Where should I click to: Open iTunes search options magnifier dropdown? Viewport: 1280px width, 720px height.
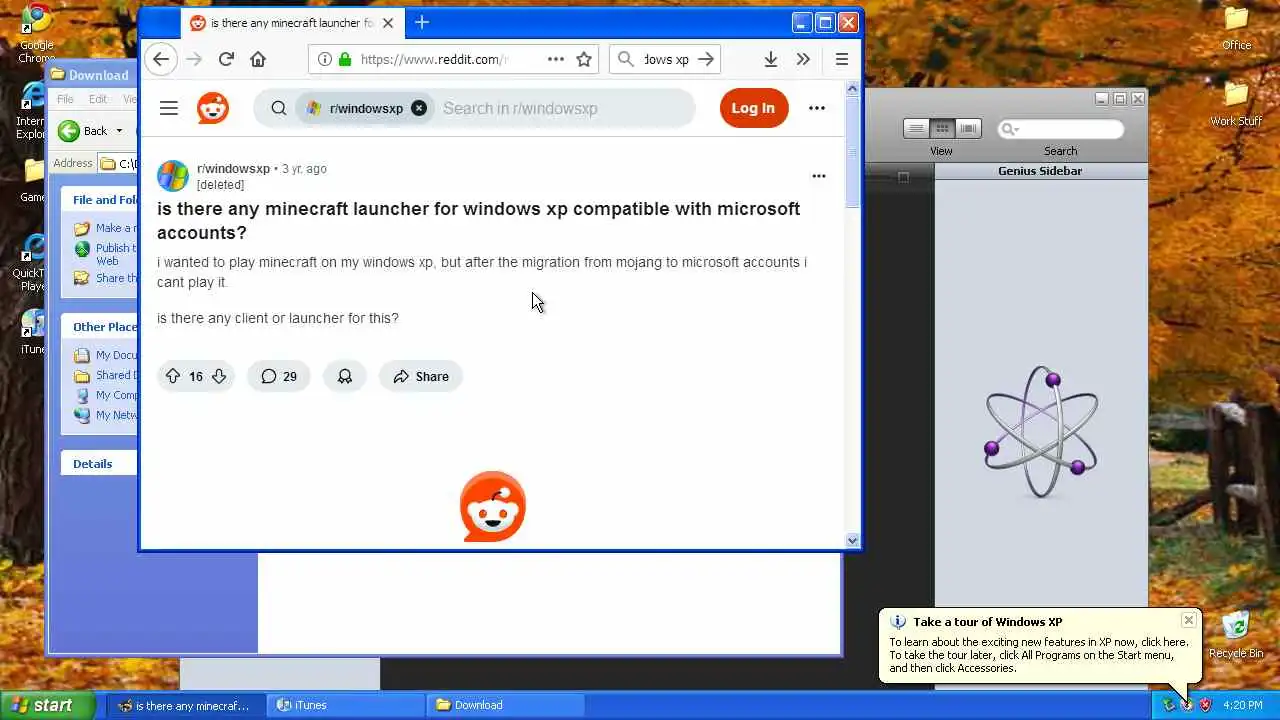coord(1009,129)
